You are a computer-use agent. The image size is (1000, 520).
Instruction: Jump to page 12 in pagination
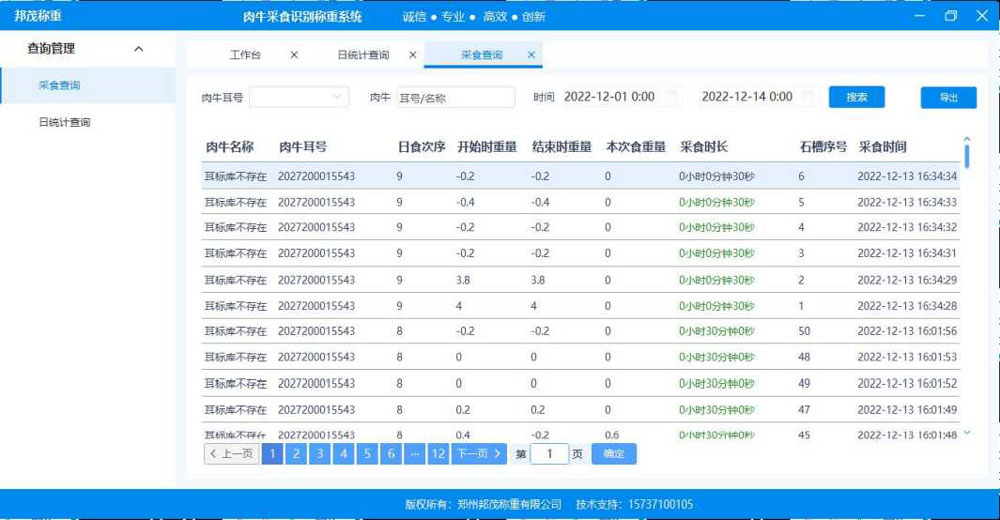(x=437, y=454)
